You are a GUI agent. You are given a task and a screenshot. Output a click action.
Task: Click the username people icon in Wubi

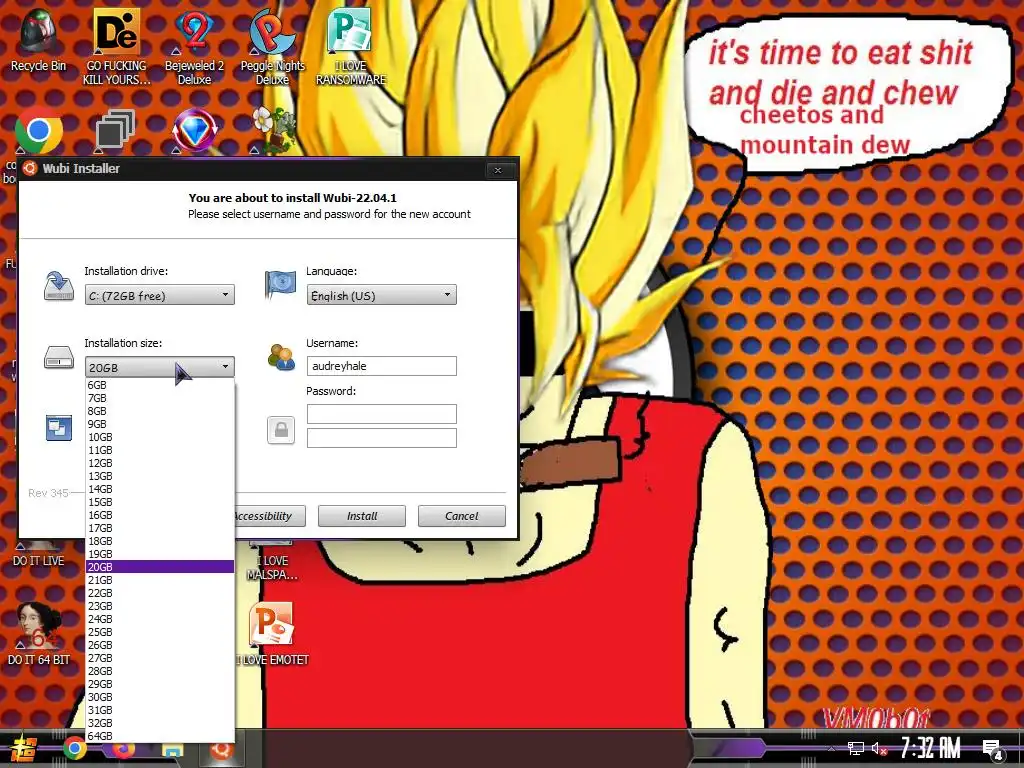point(281,357)
